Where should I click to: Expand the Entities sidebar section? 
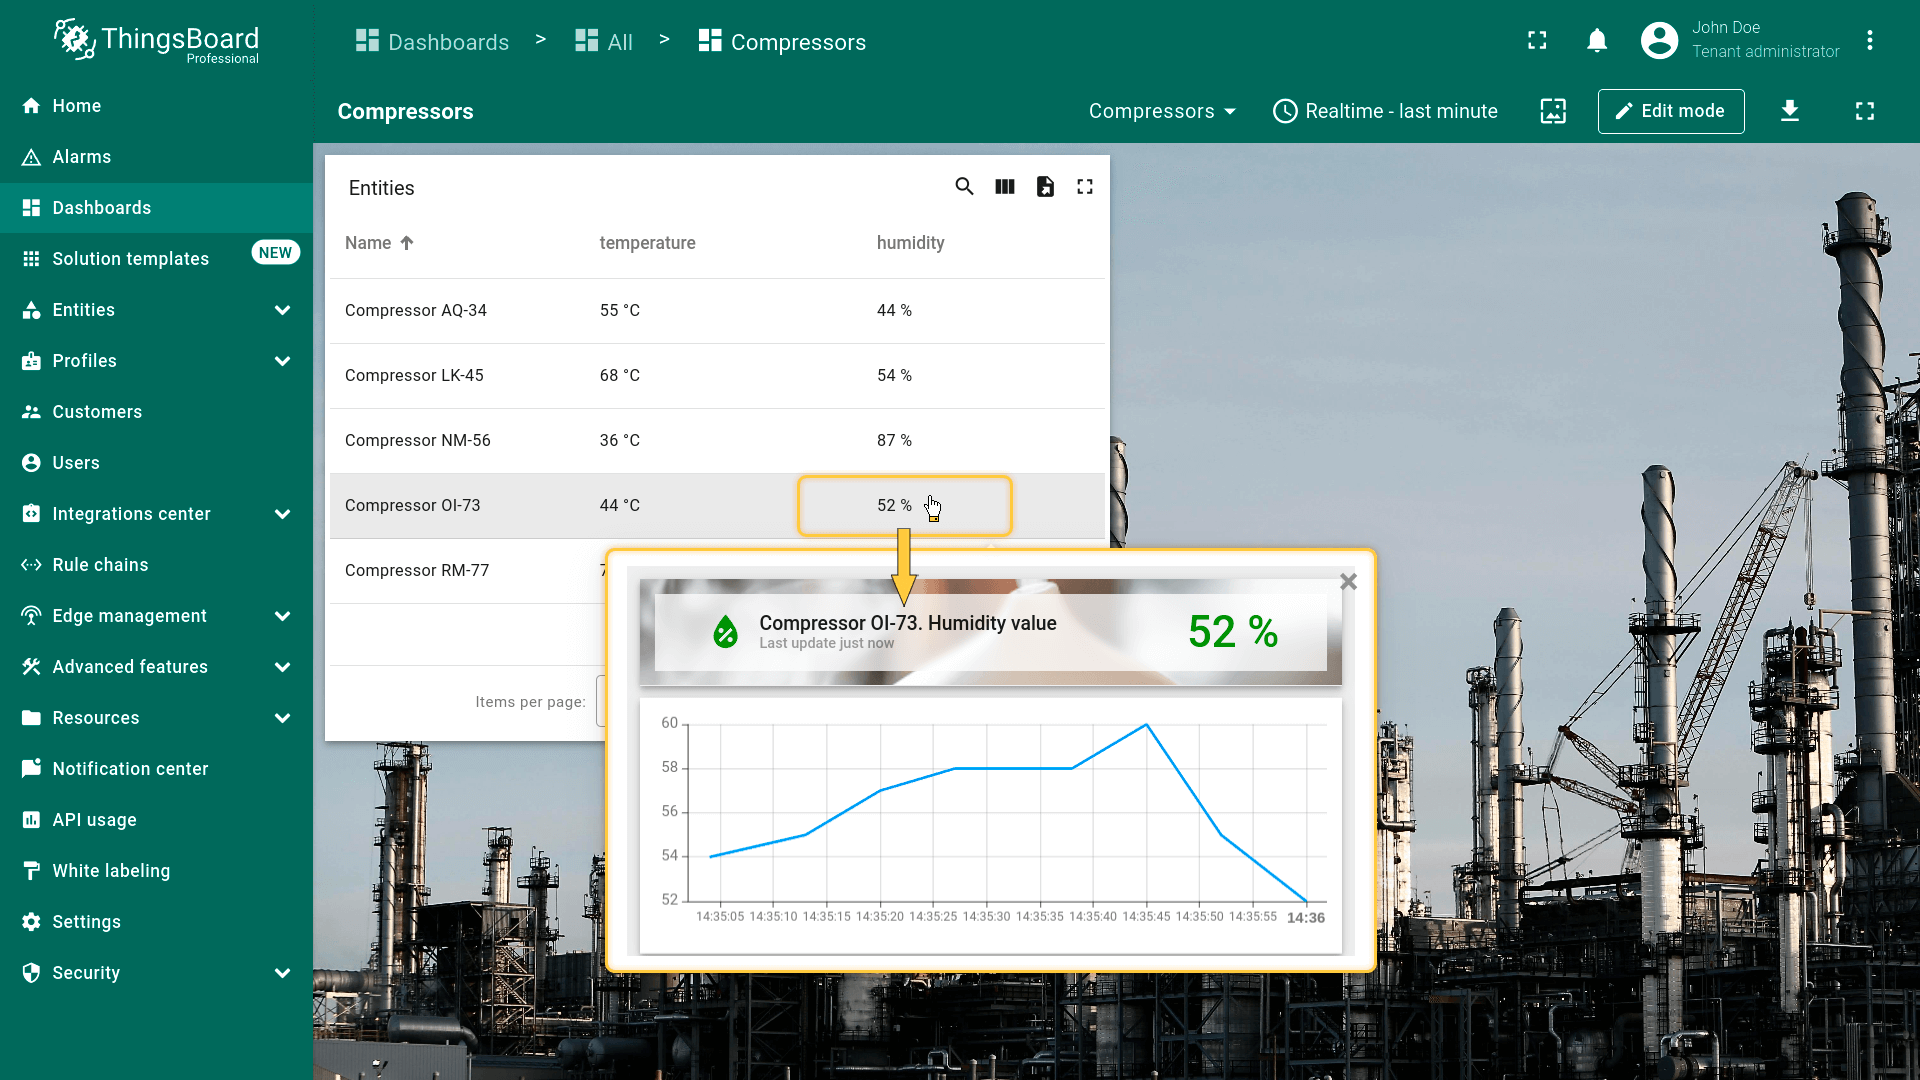click(283, 310)
